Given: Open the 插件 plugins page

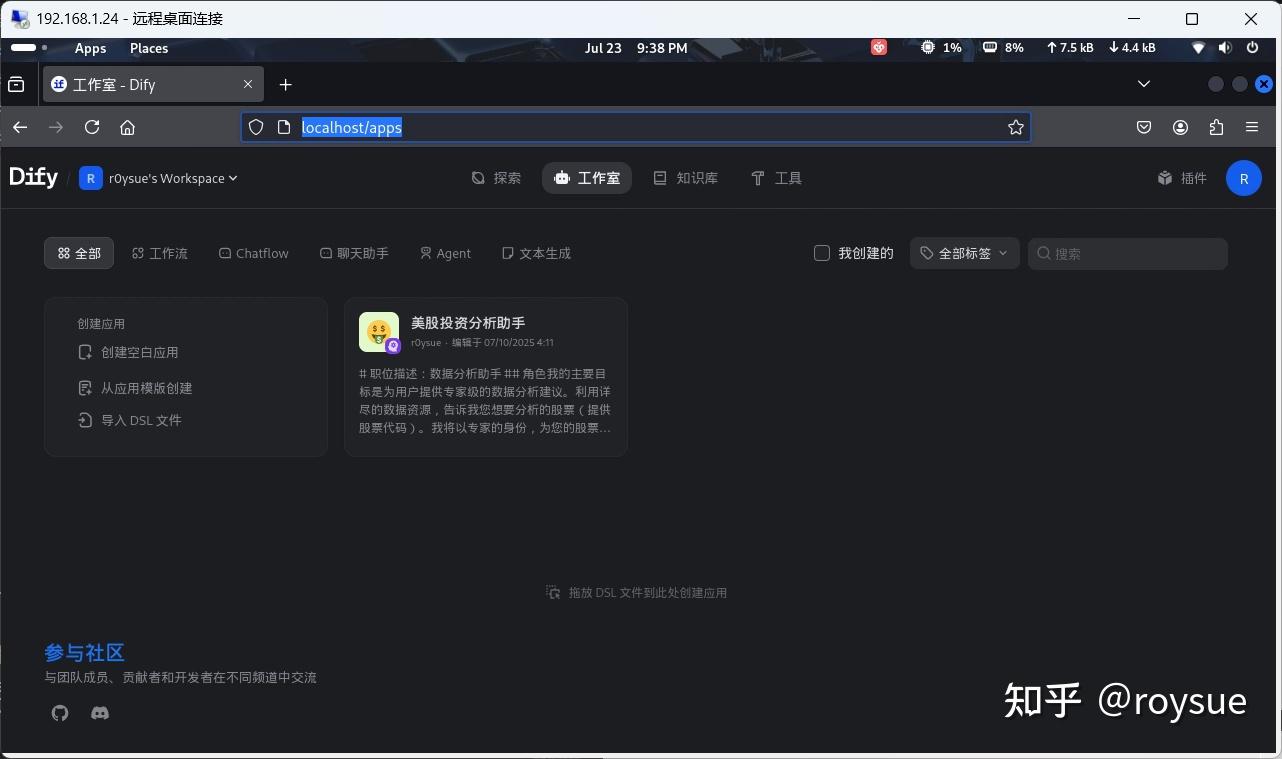Looking at the screenshot, I should [1182, 178].
